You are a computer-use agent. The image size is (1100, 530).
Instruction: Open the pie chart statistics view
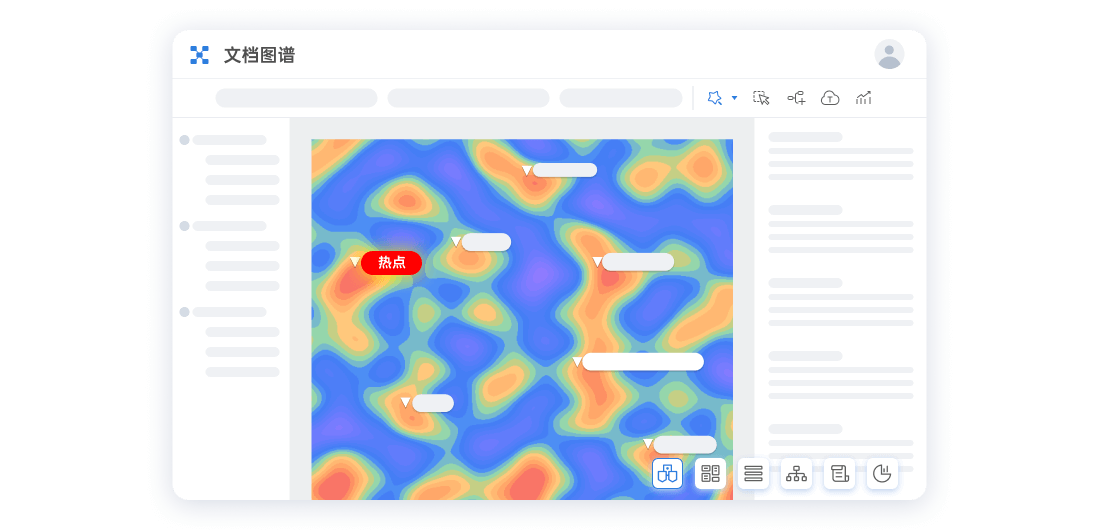click(x=883, y=474)
